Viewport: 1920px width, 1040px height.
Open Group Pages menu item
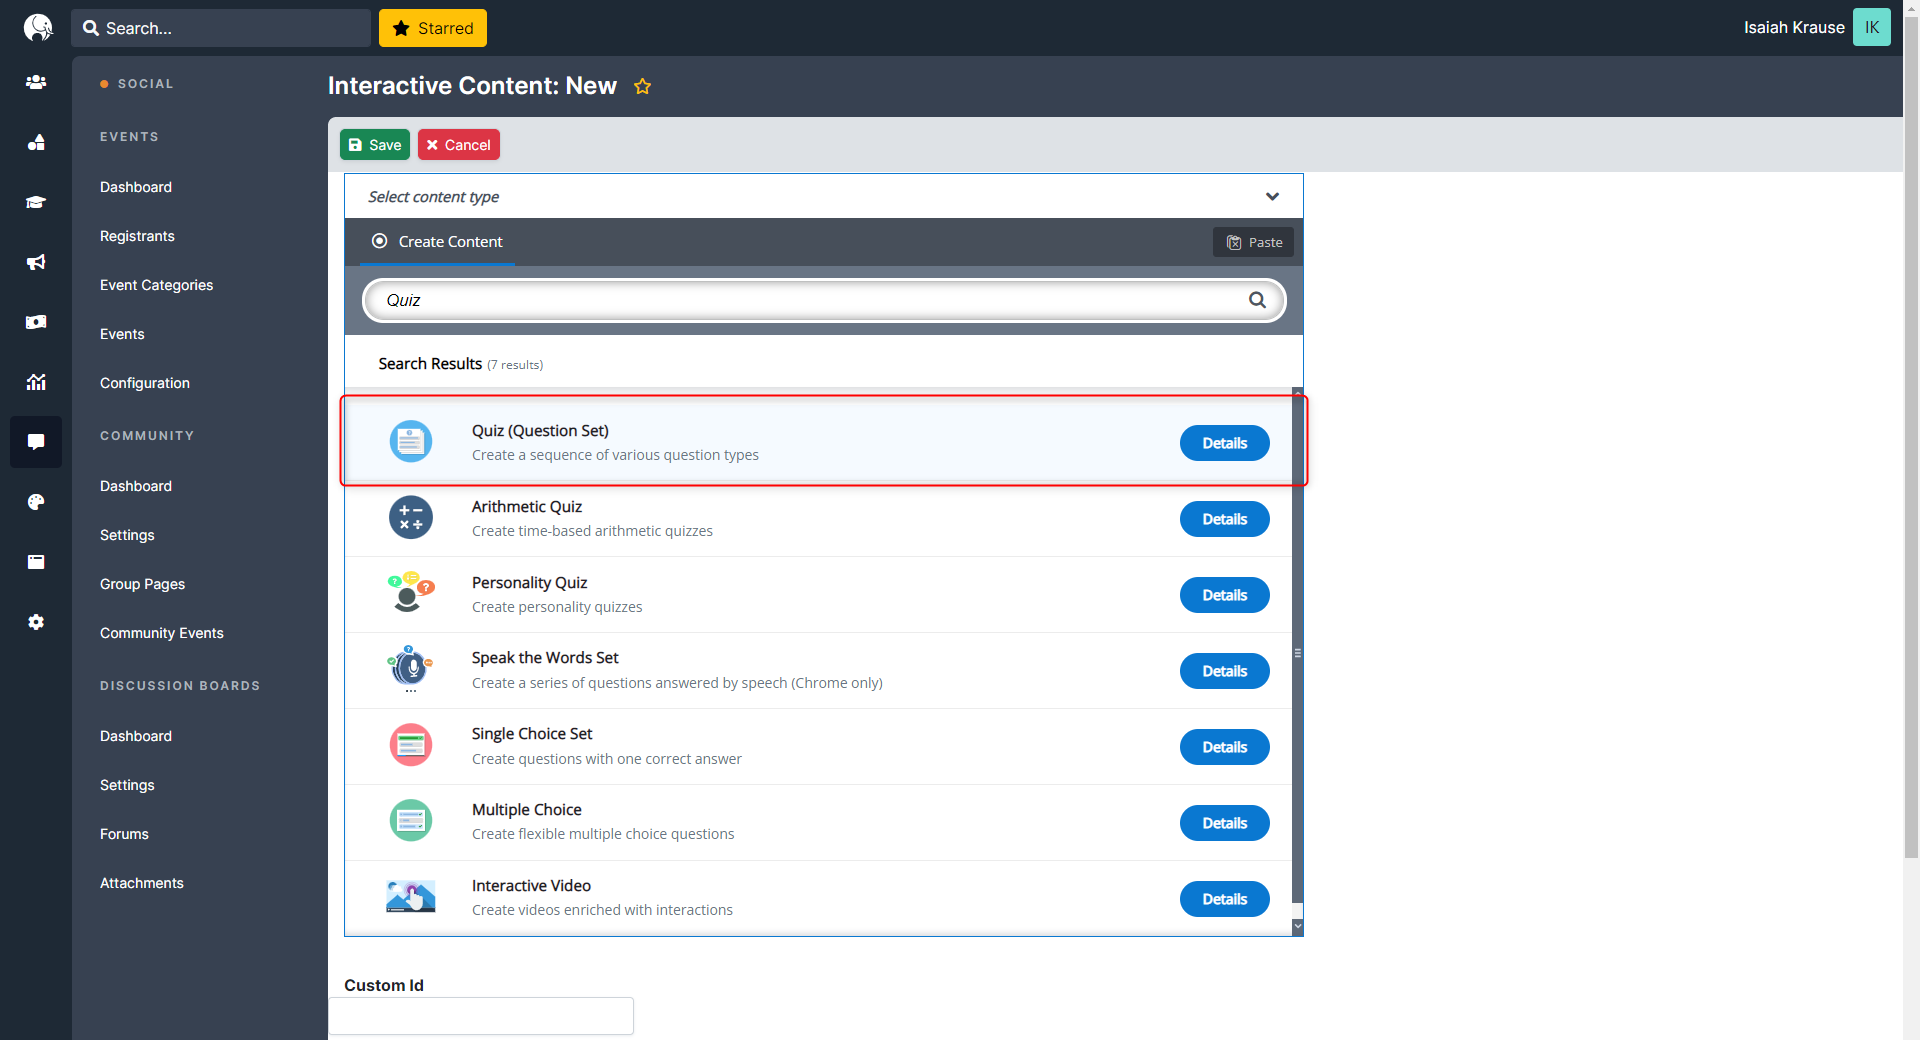tap(142, 584)
